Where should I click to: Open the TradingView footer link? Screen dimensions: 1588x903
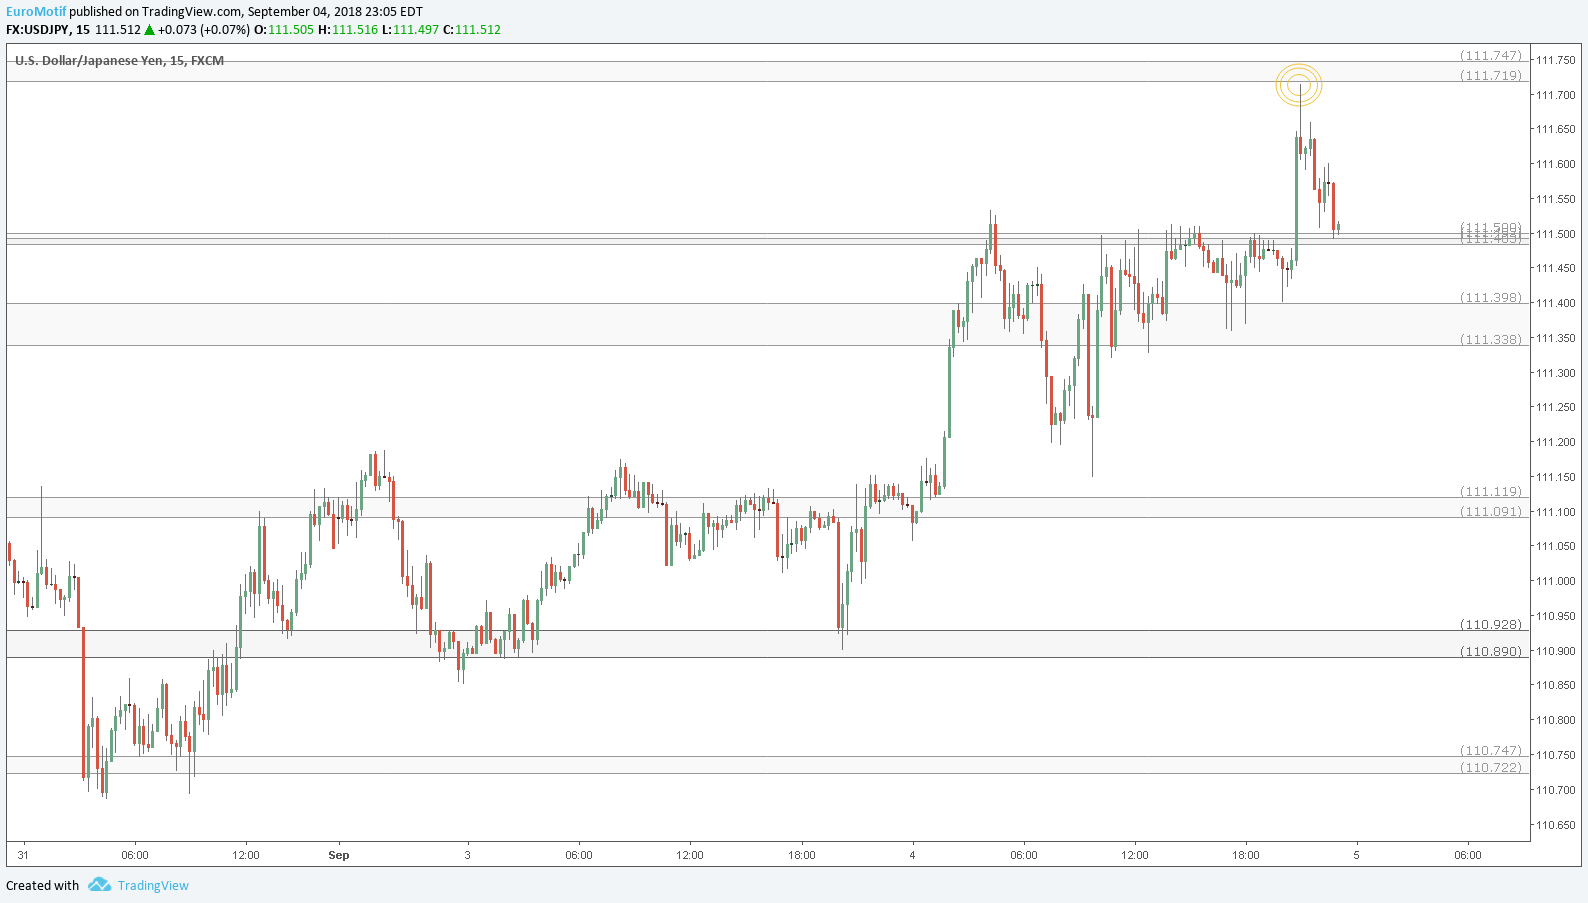(153, 886)
